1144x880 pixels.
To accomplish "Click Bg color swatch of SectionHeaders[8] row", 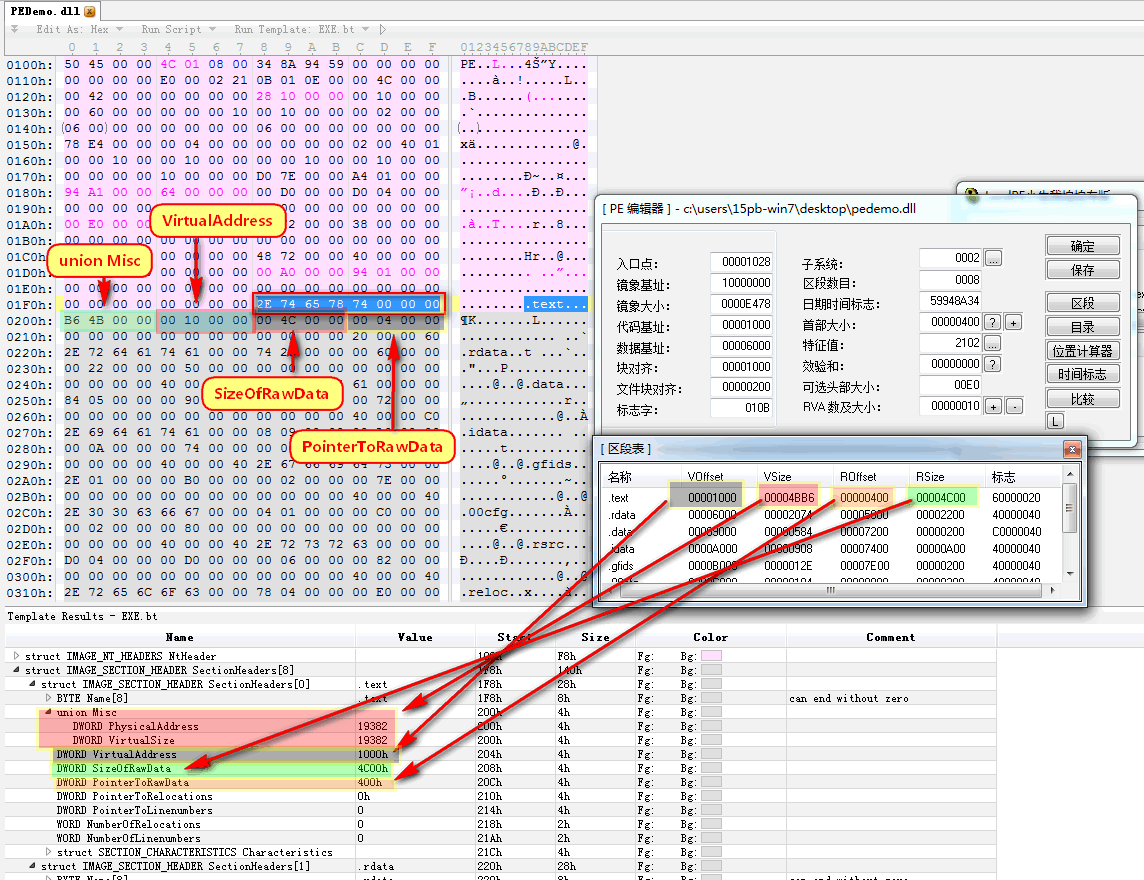I will pyautogui.click(x=711, y=670).
